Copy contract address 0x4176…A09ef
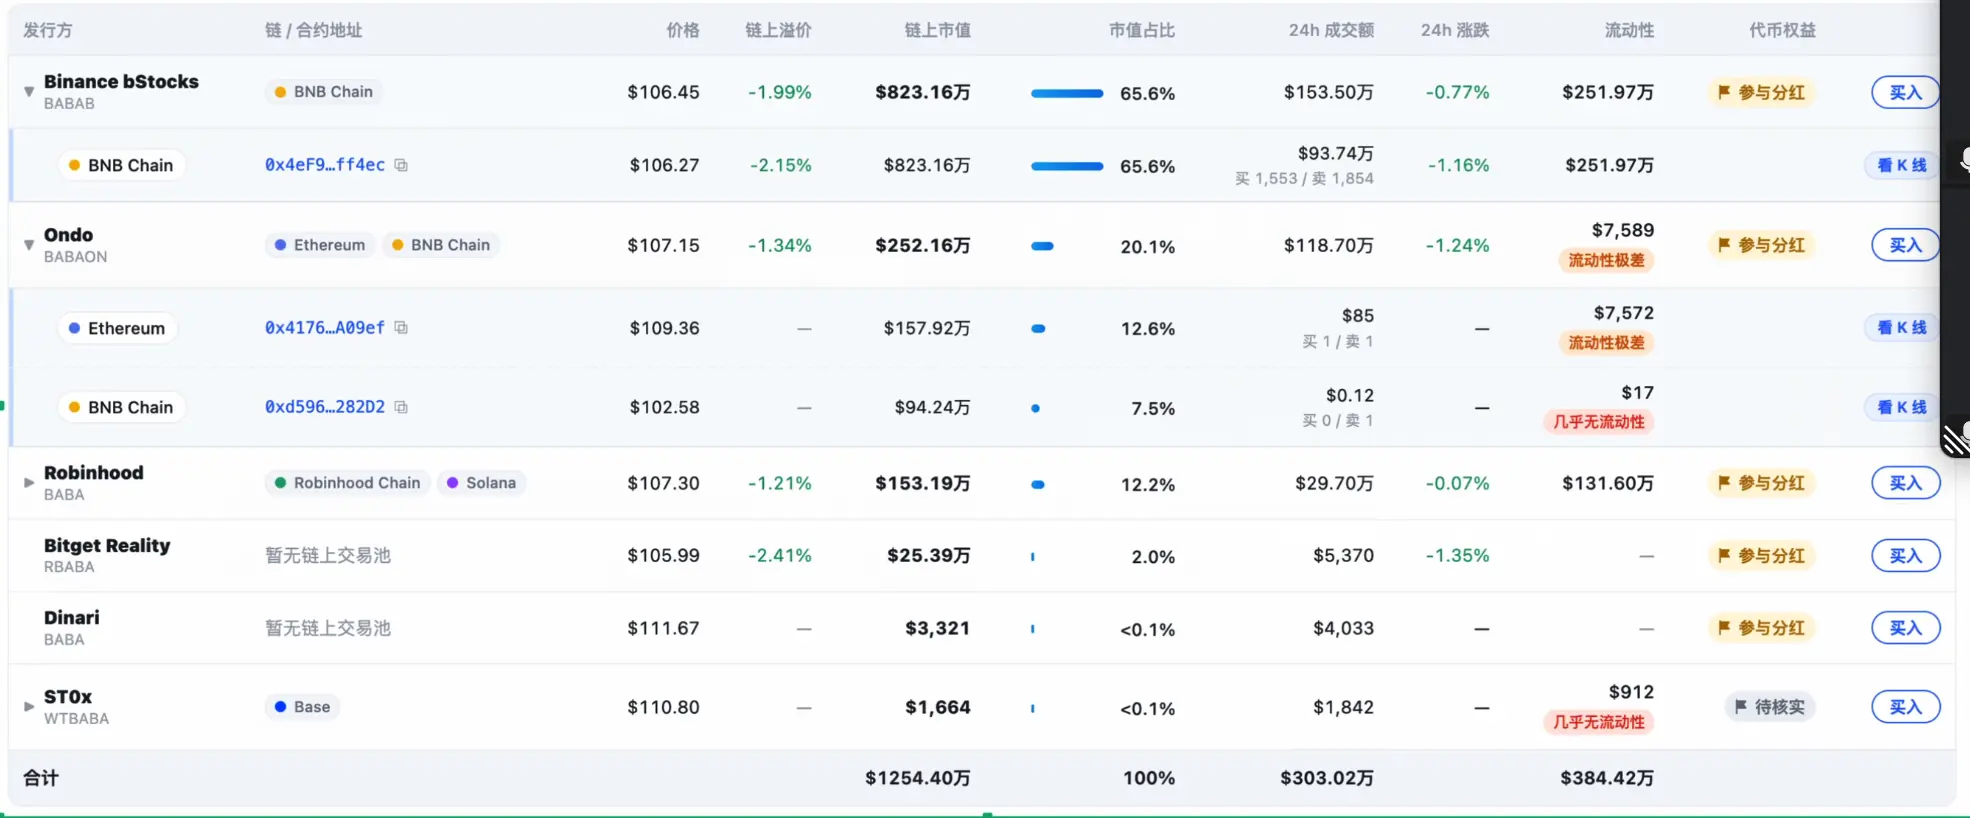 [401, 327]
